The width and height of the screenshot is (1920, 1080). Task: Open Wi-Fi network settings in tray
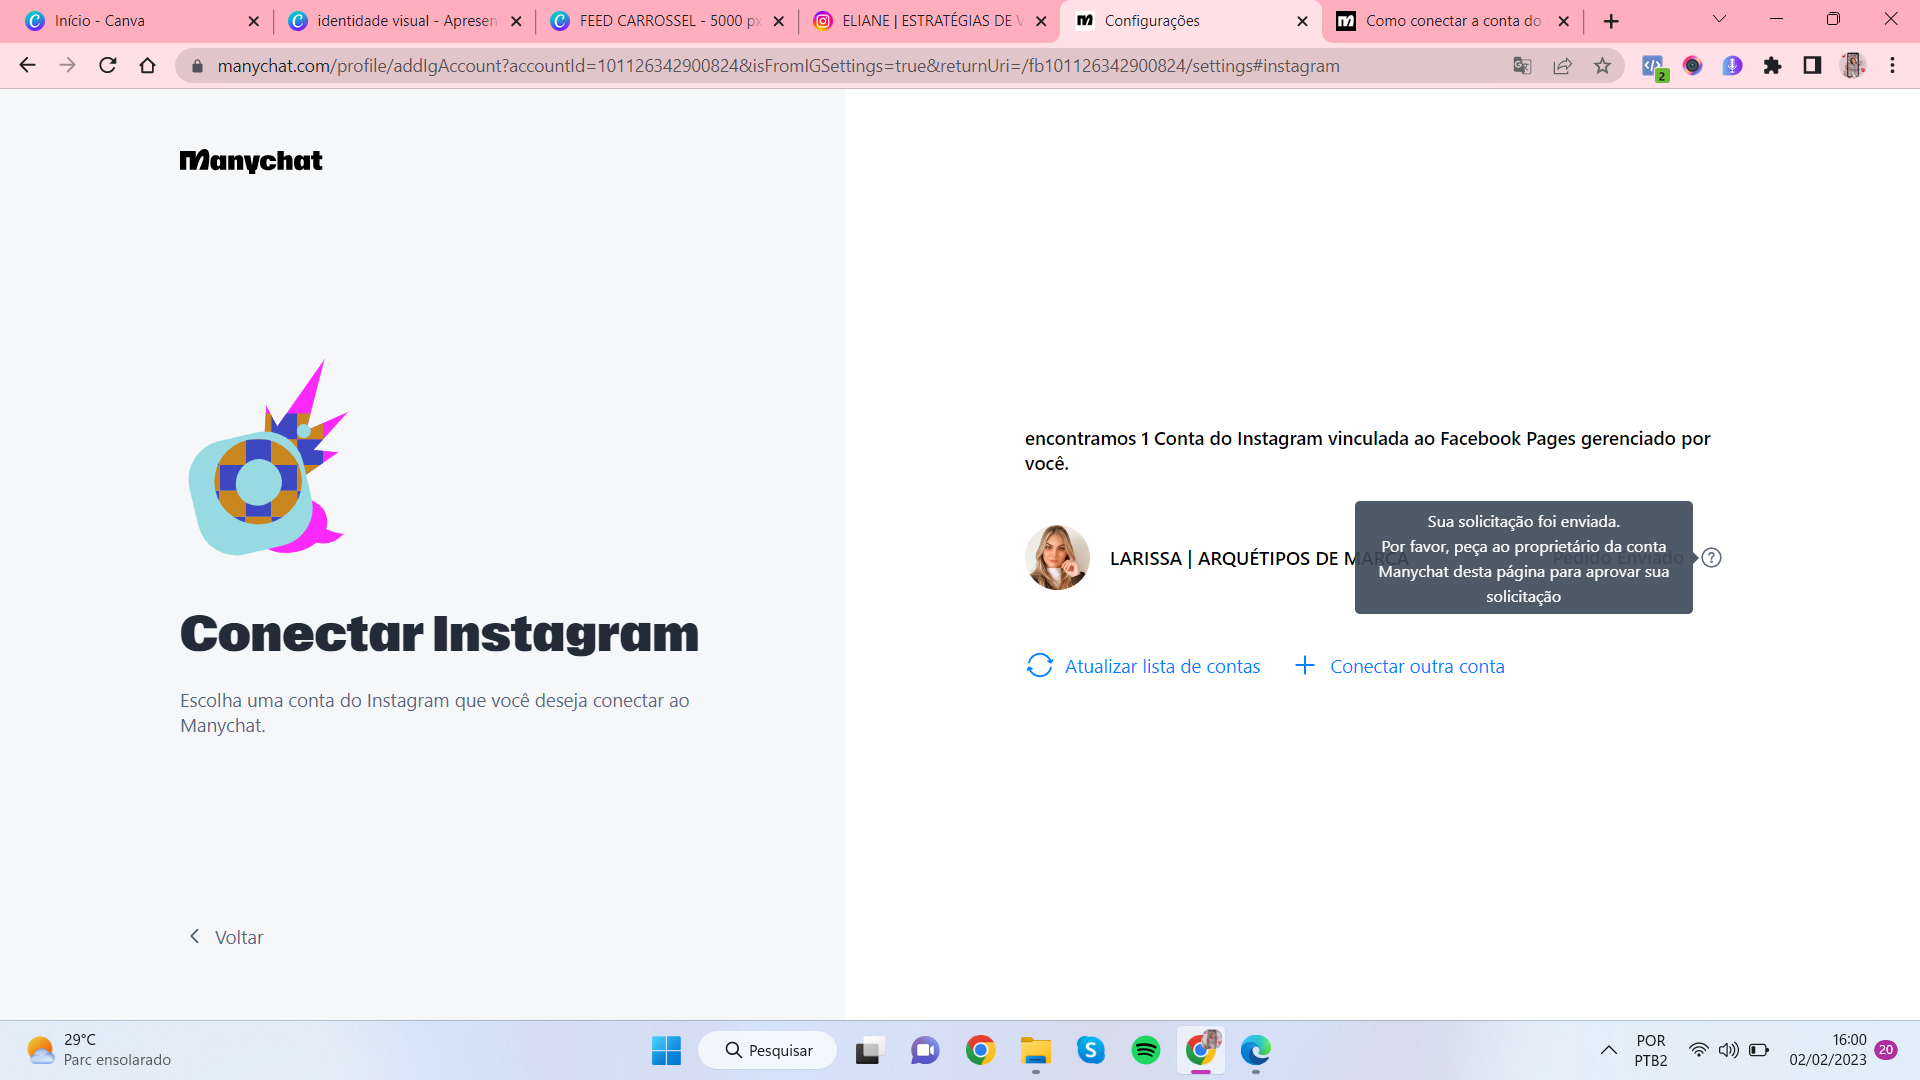point(1698,1050)
